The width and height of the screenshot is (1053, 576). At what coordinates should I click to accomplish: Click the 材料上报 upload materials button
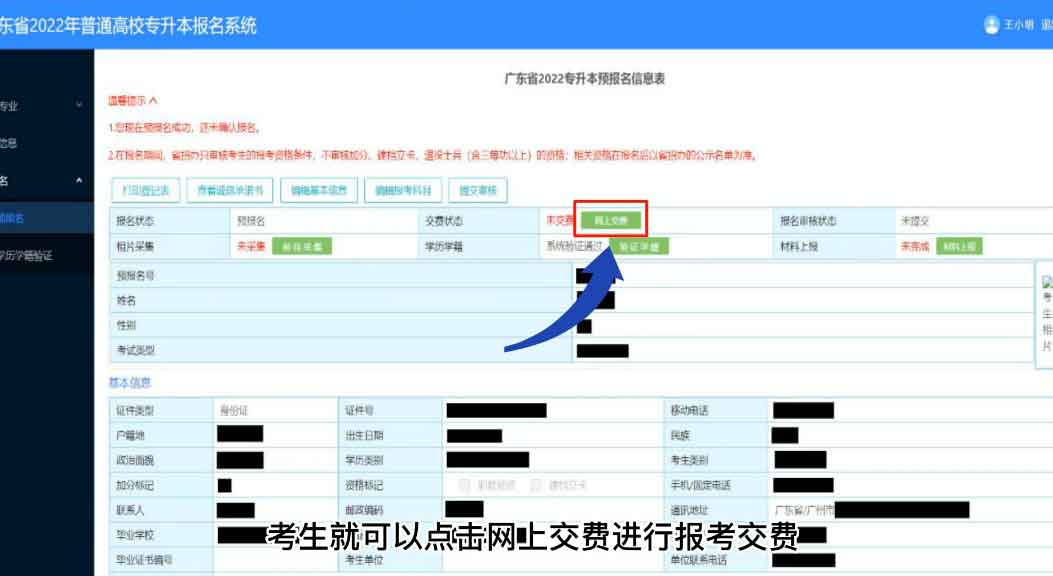(x=961, y=243)
